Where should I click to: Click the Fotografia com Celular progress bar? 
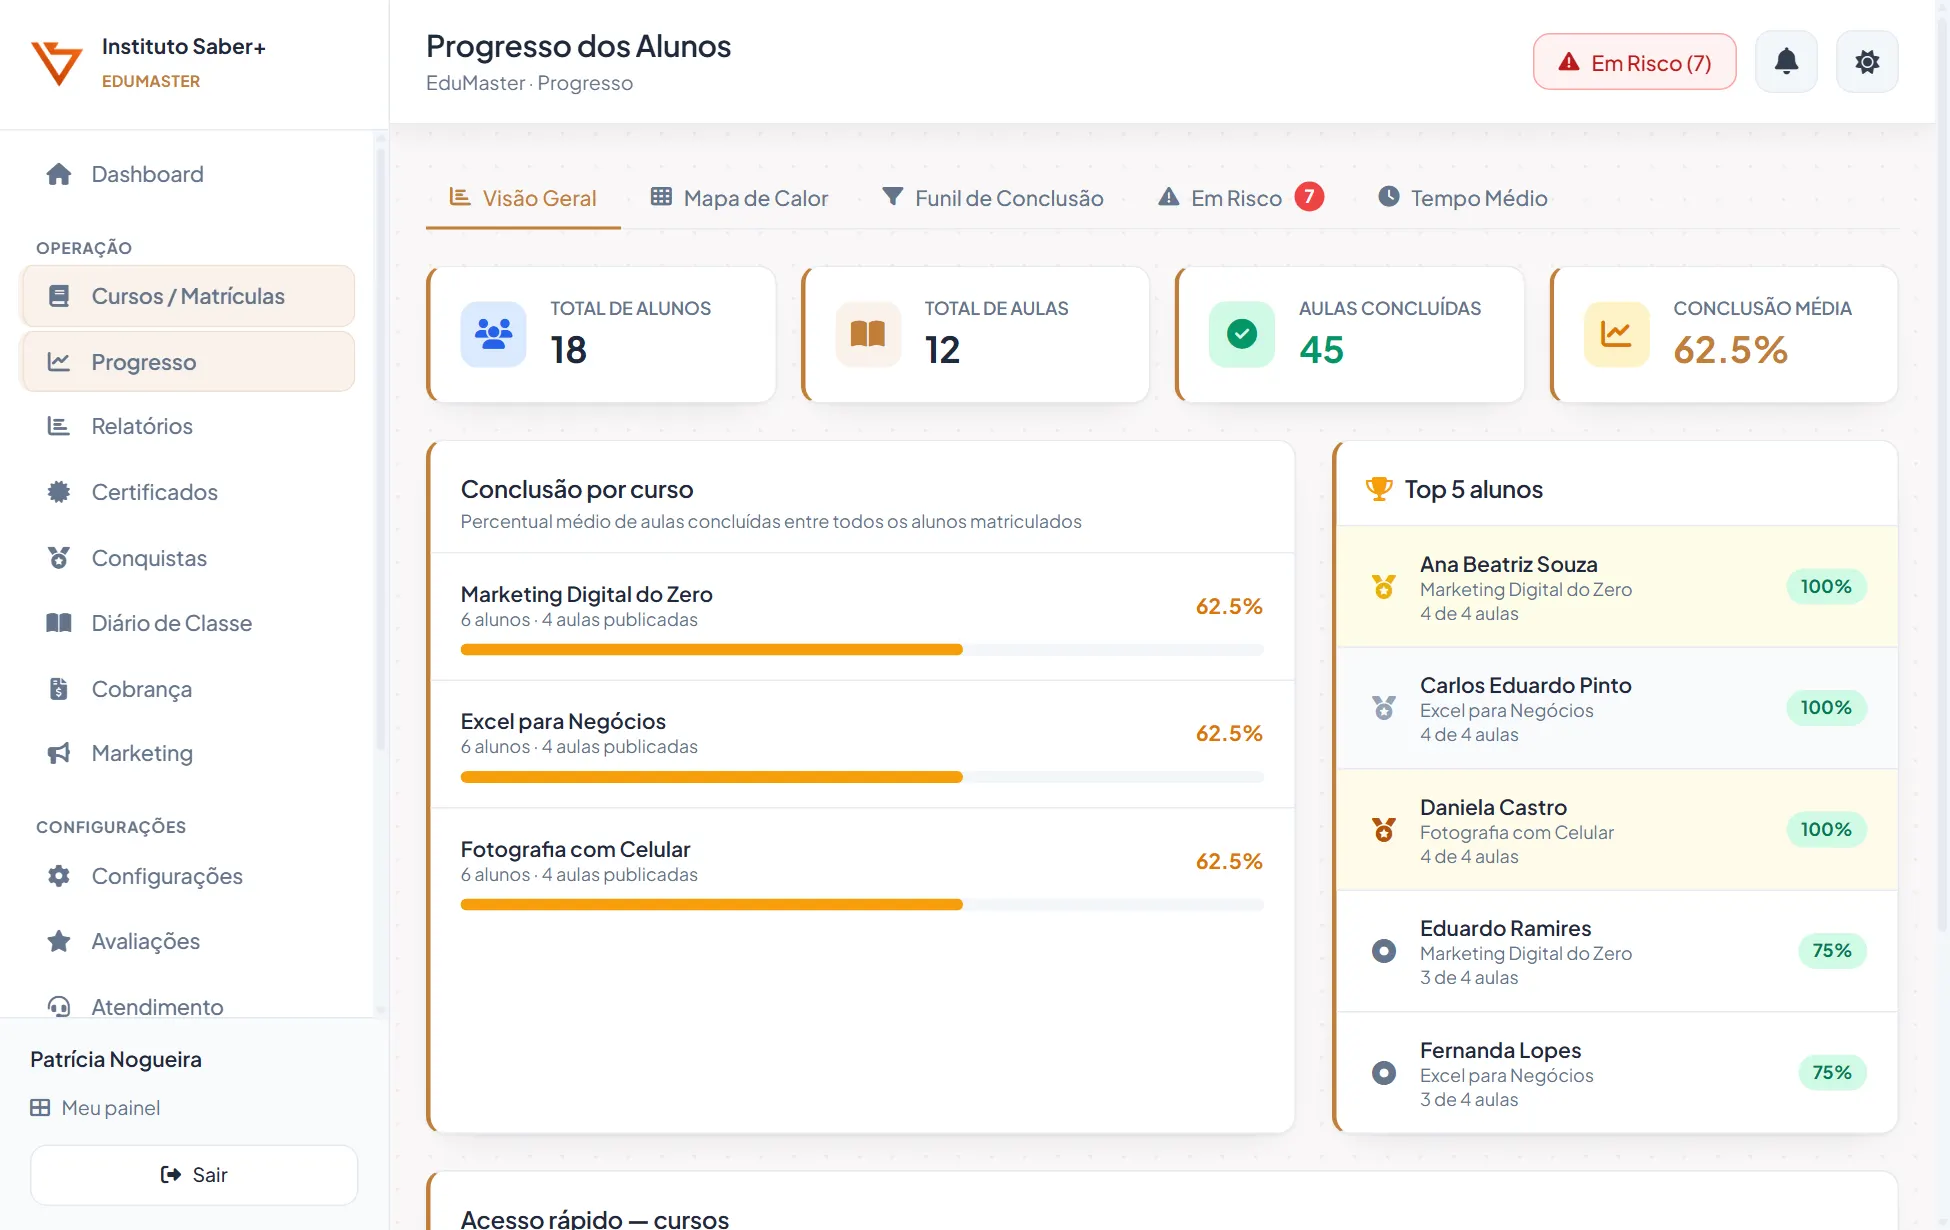pos(862,905)
